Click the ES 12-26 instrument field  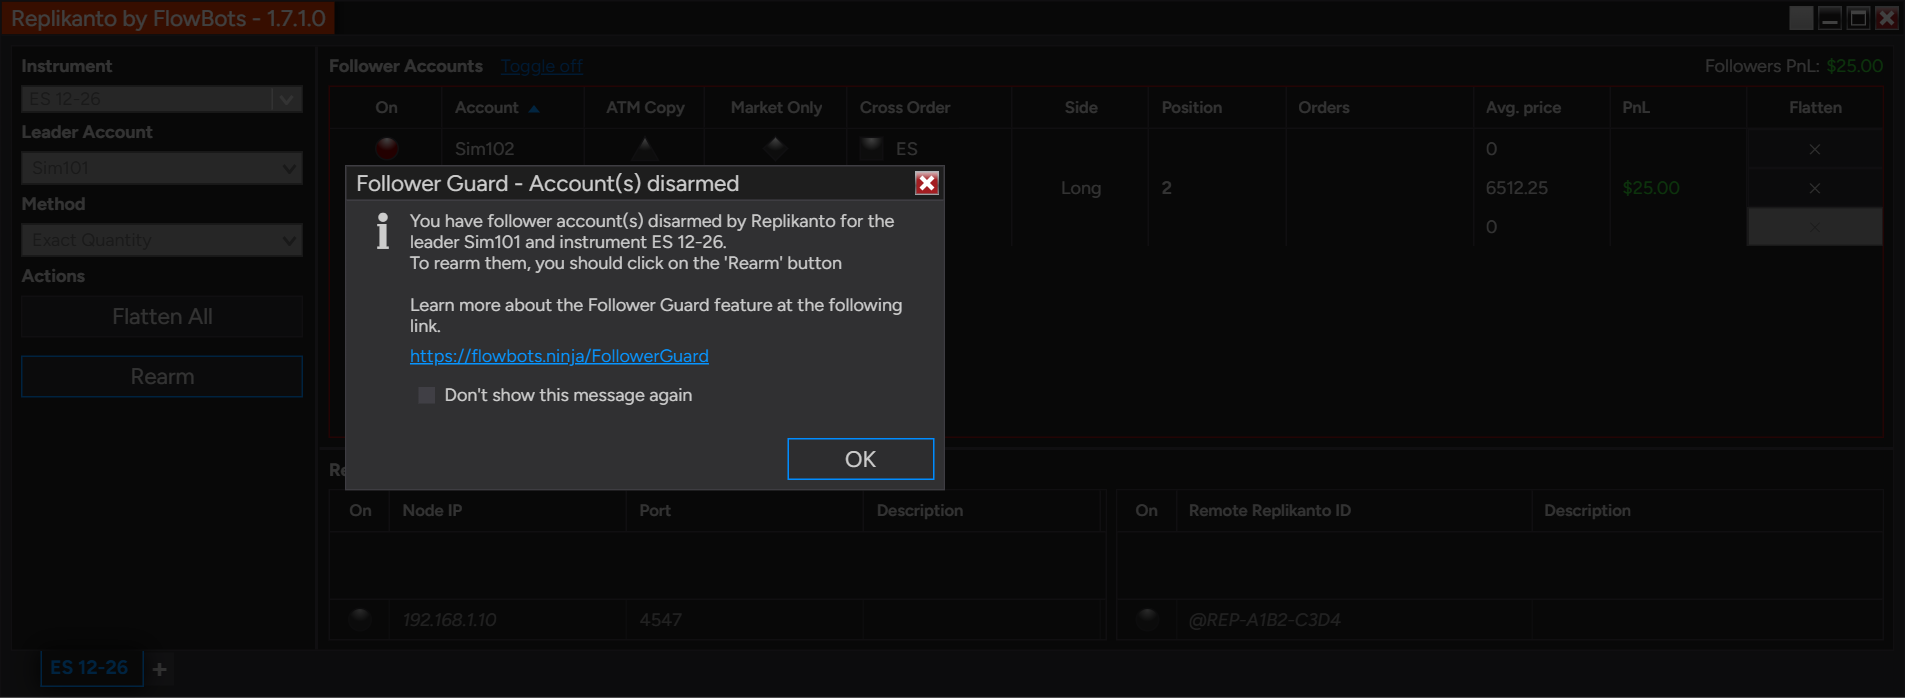[x=146, y=99]
